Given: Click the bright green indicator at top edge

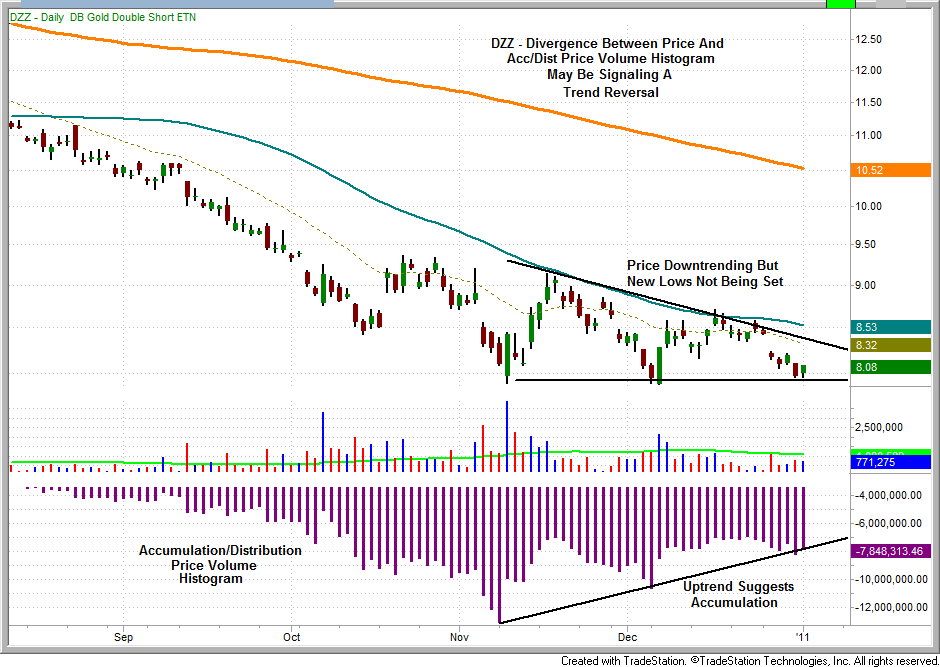Looking at the screenshot, I should click(842, 4).
